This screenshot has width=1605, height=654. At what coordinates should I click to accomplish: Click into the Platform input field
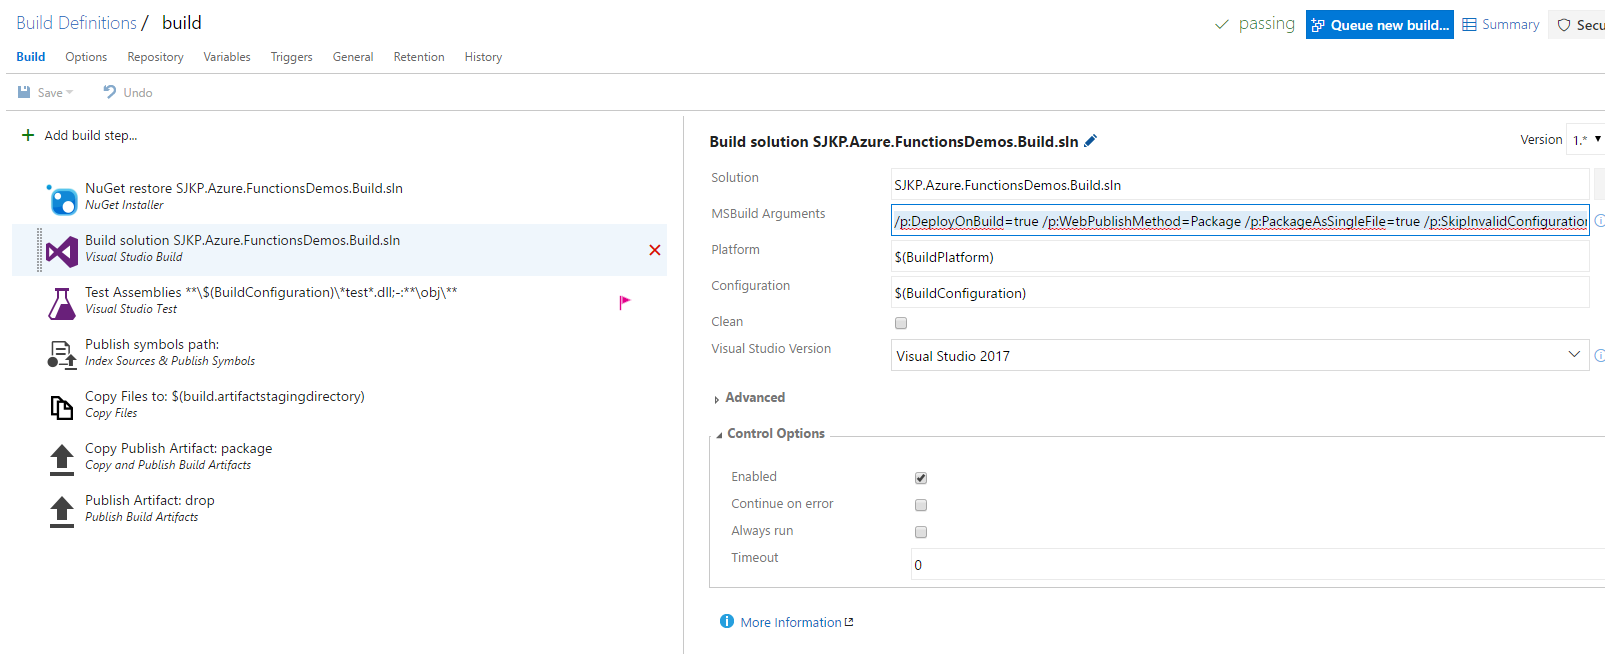click(1240, 257)
